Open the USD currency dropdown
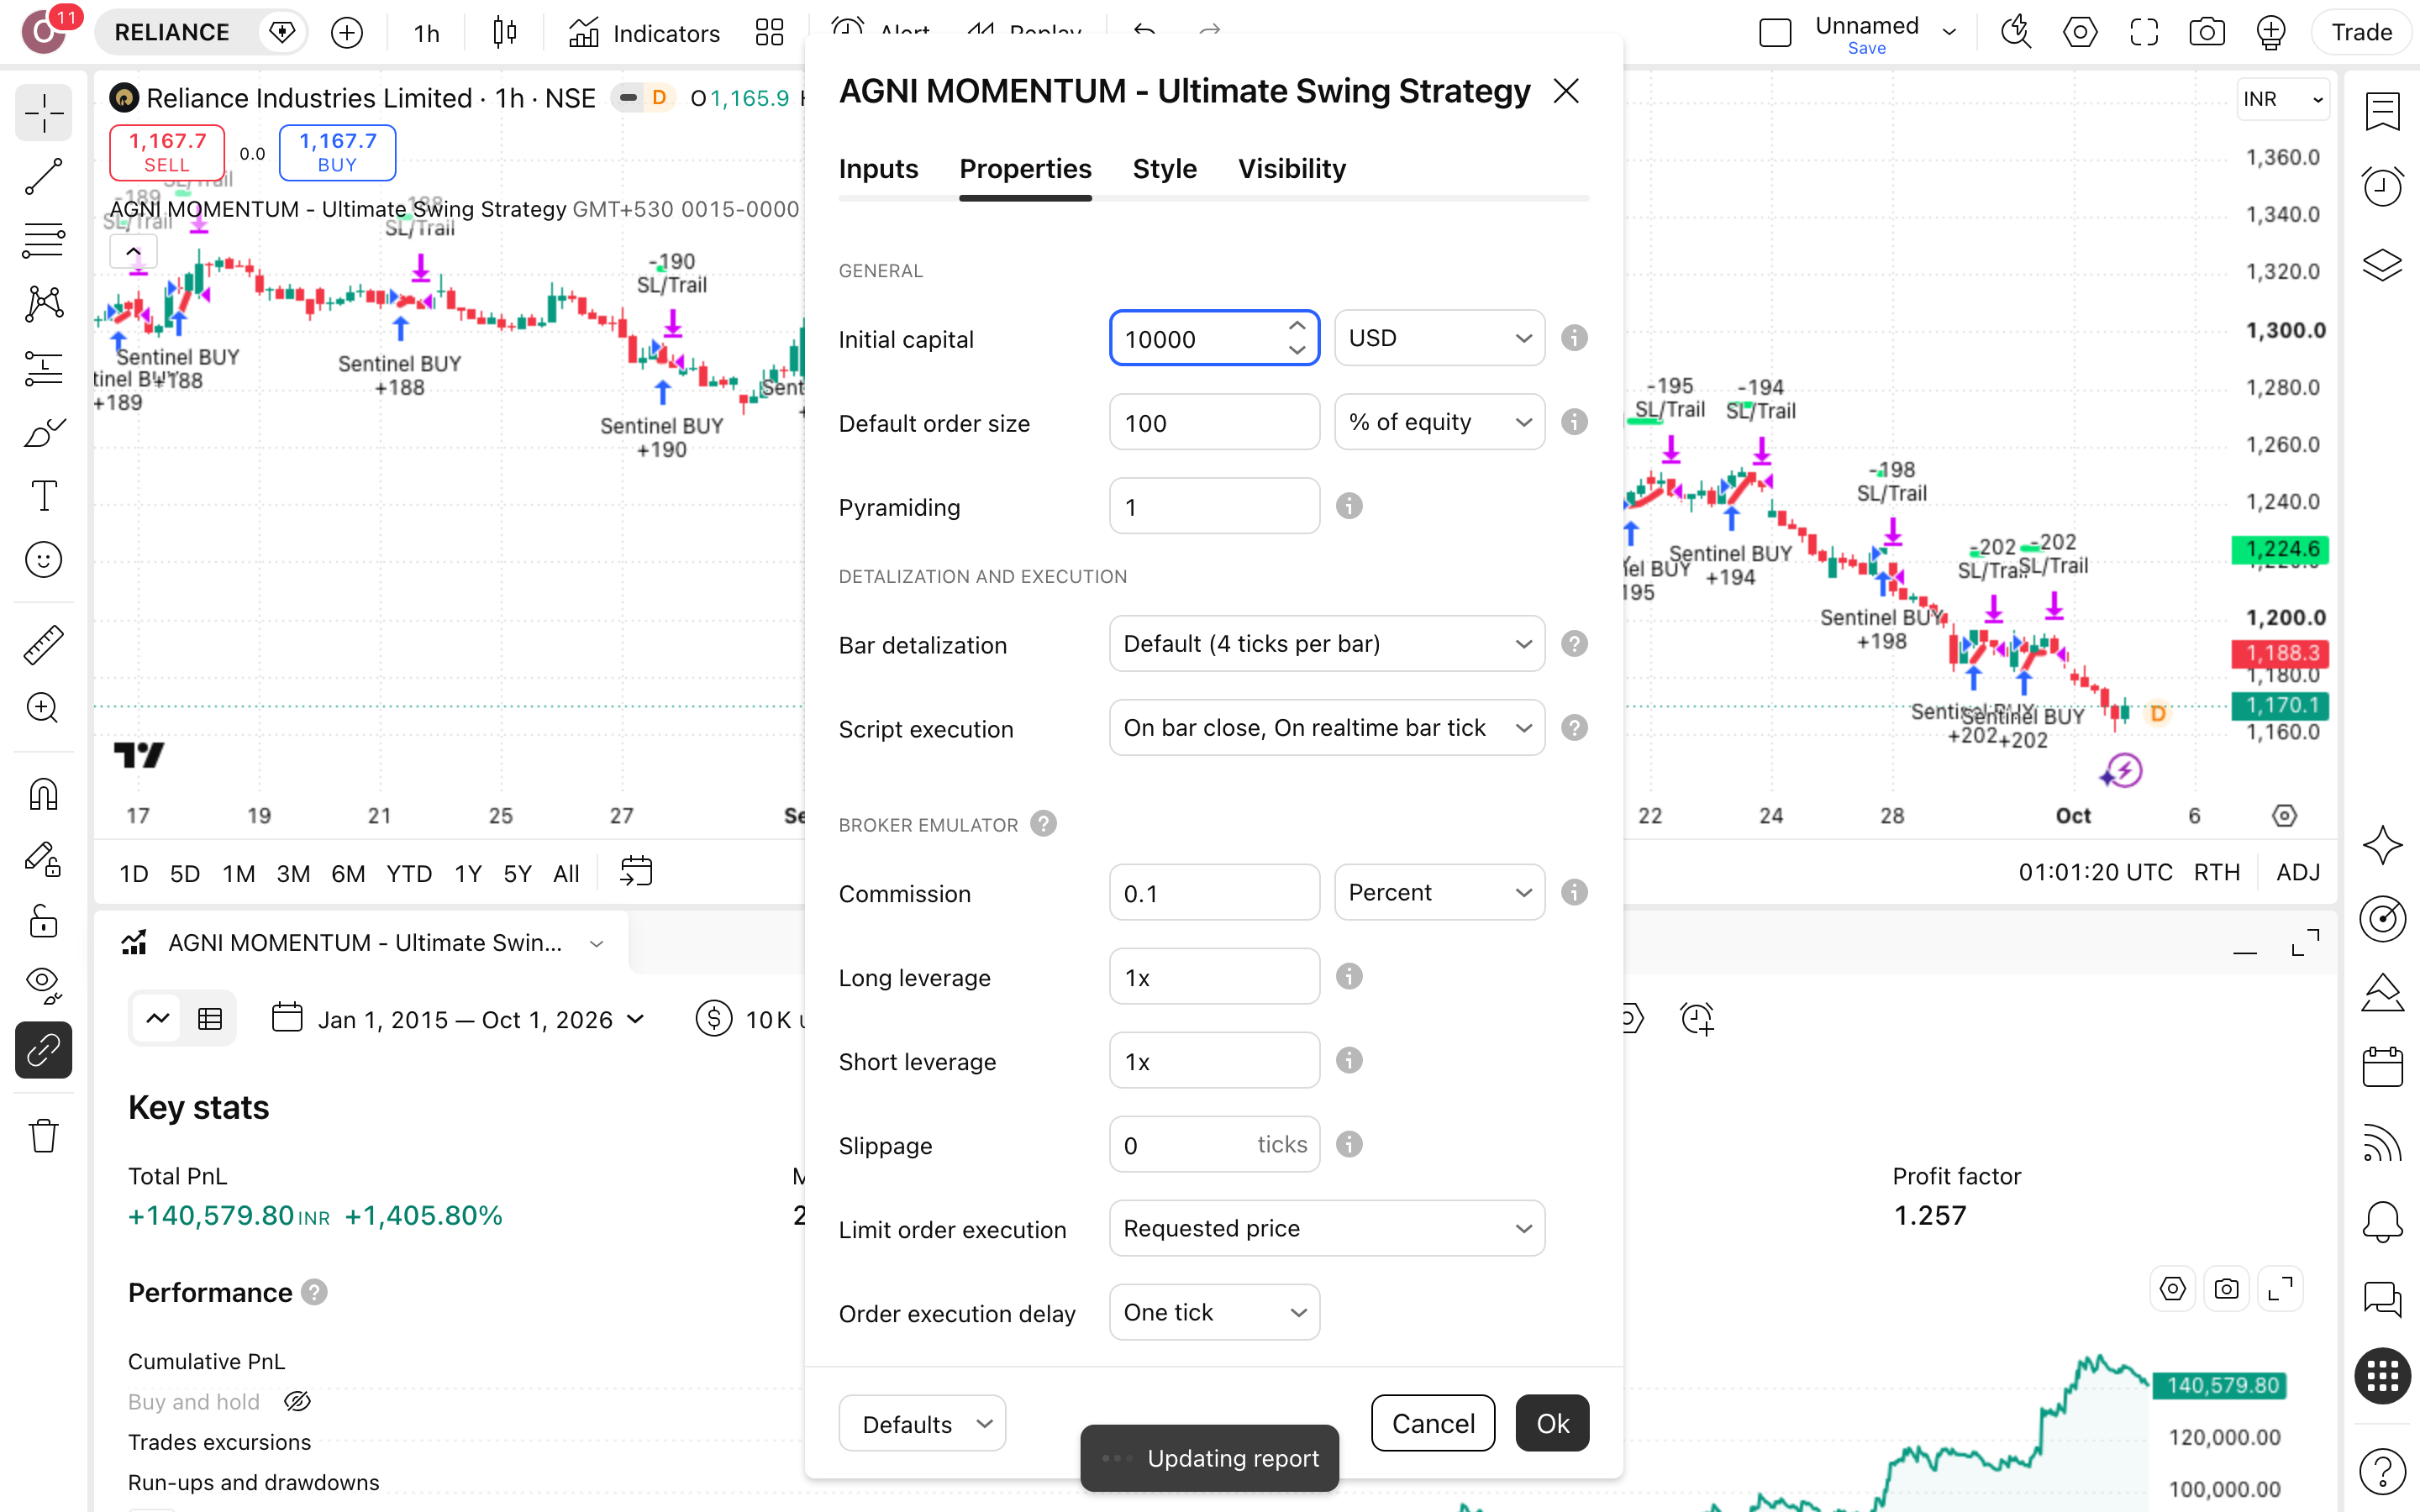 (1439, 338)
